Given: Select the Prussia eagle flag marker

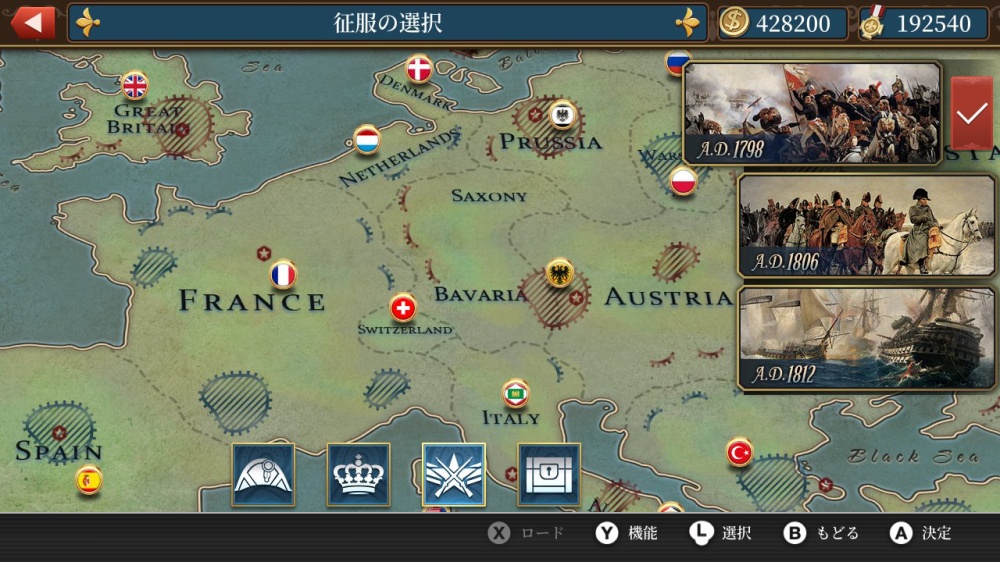Looking at the screenshot, I should 562,115.
